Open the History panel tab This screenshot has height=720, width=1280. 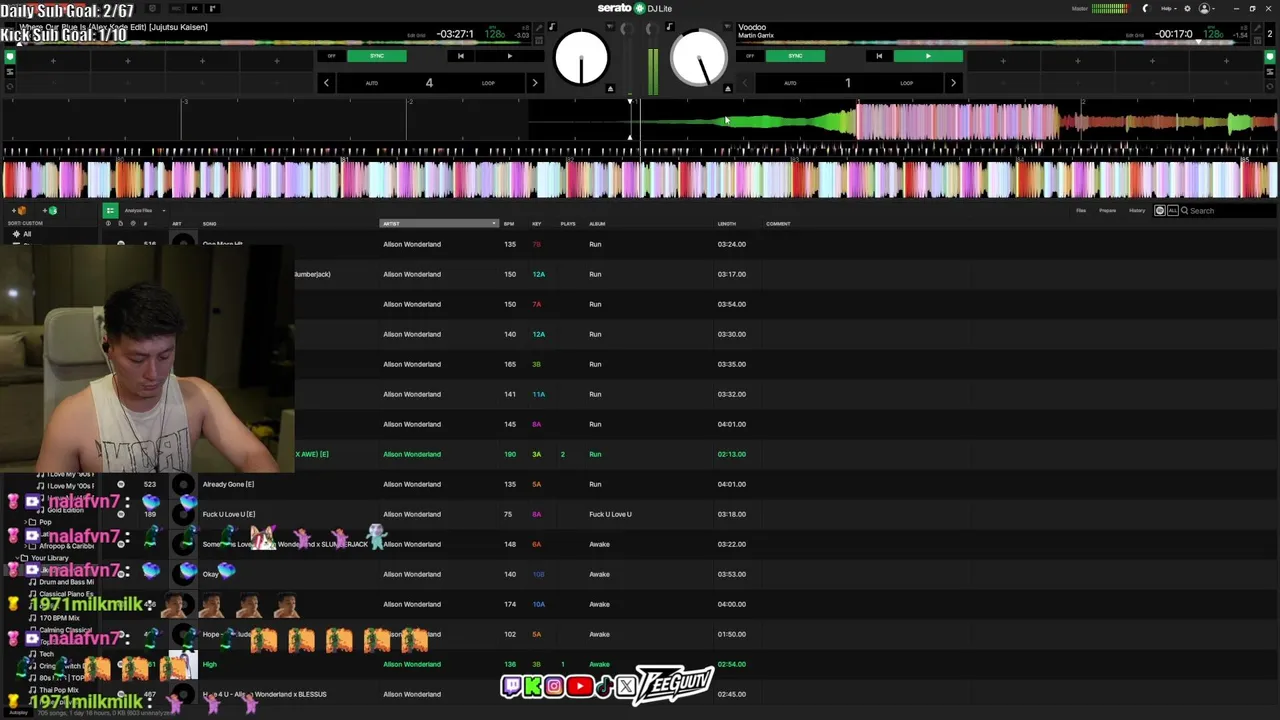coord(1137,211)
